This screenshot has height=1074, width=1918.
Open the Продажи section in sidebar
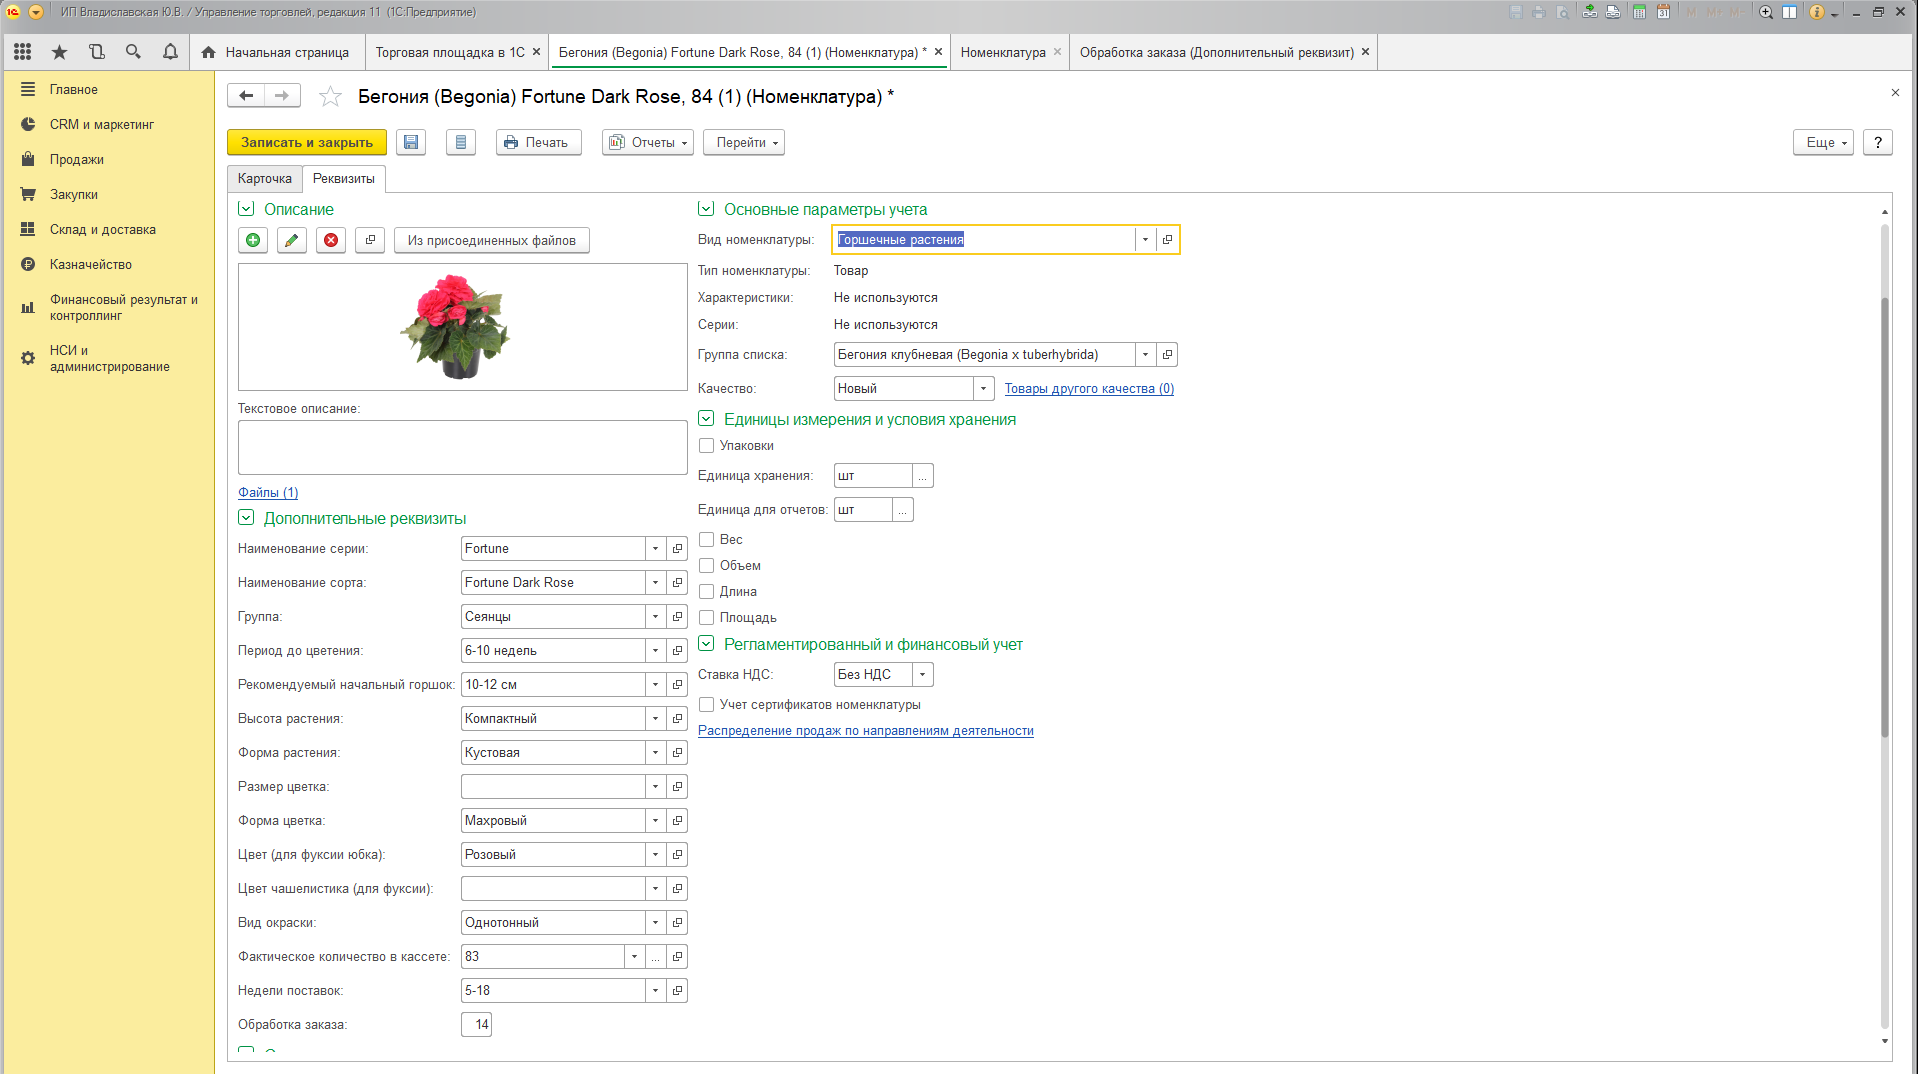click(x=77, y=160)
